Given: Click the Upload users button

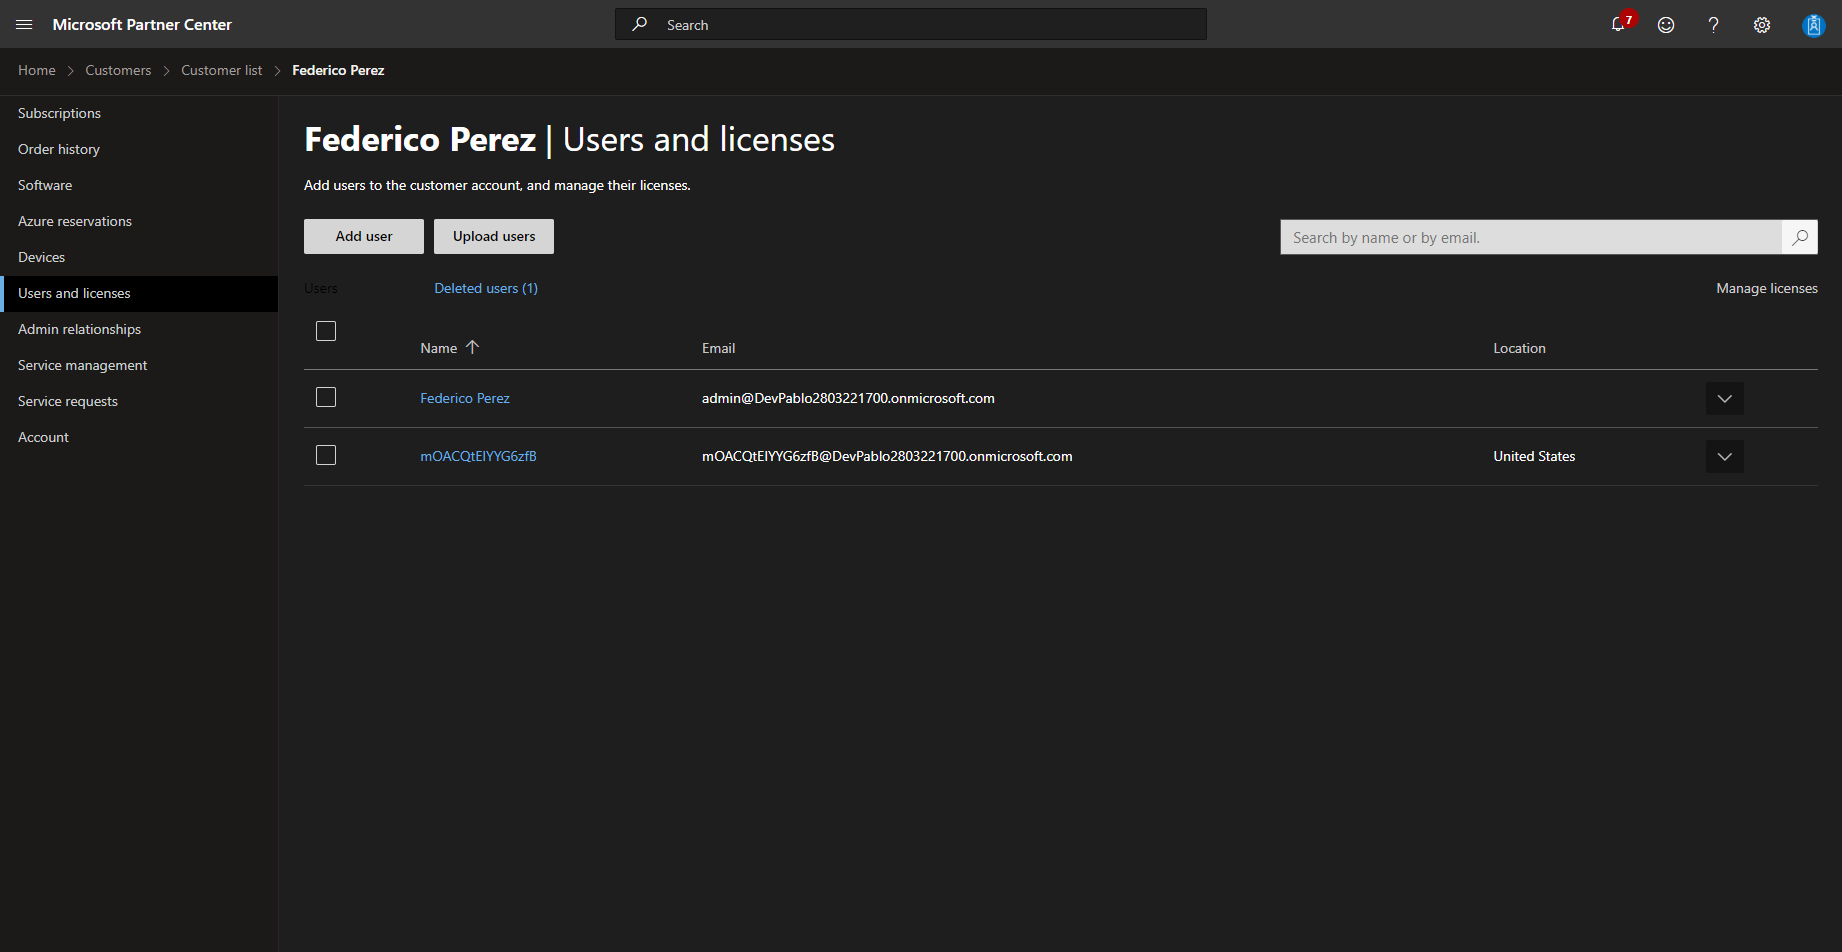Looking at the screenshot, I should (494, 236).
